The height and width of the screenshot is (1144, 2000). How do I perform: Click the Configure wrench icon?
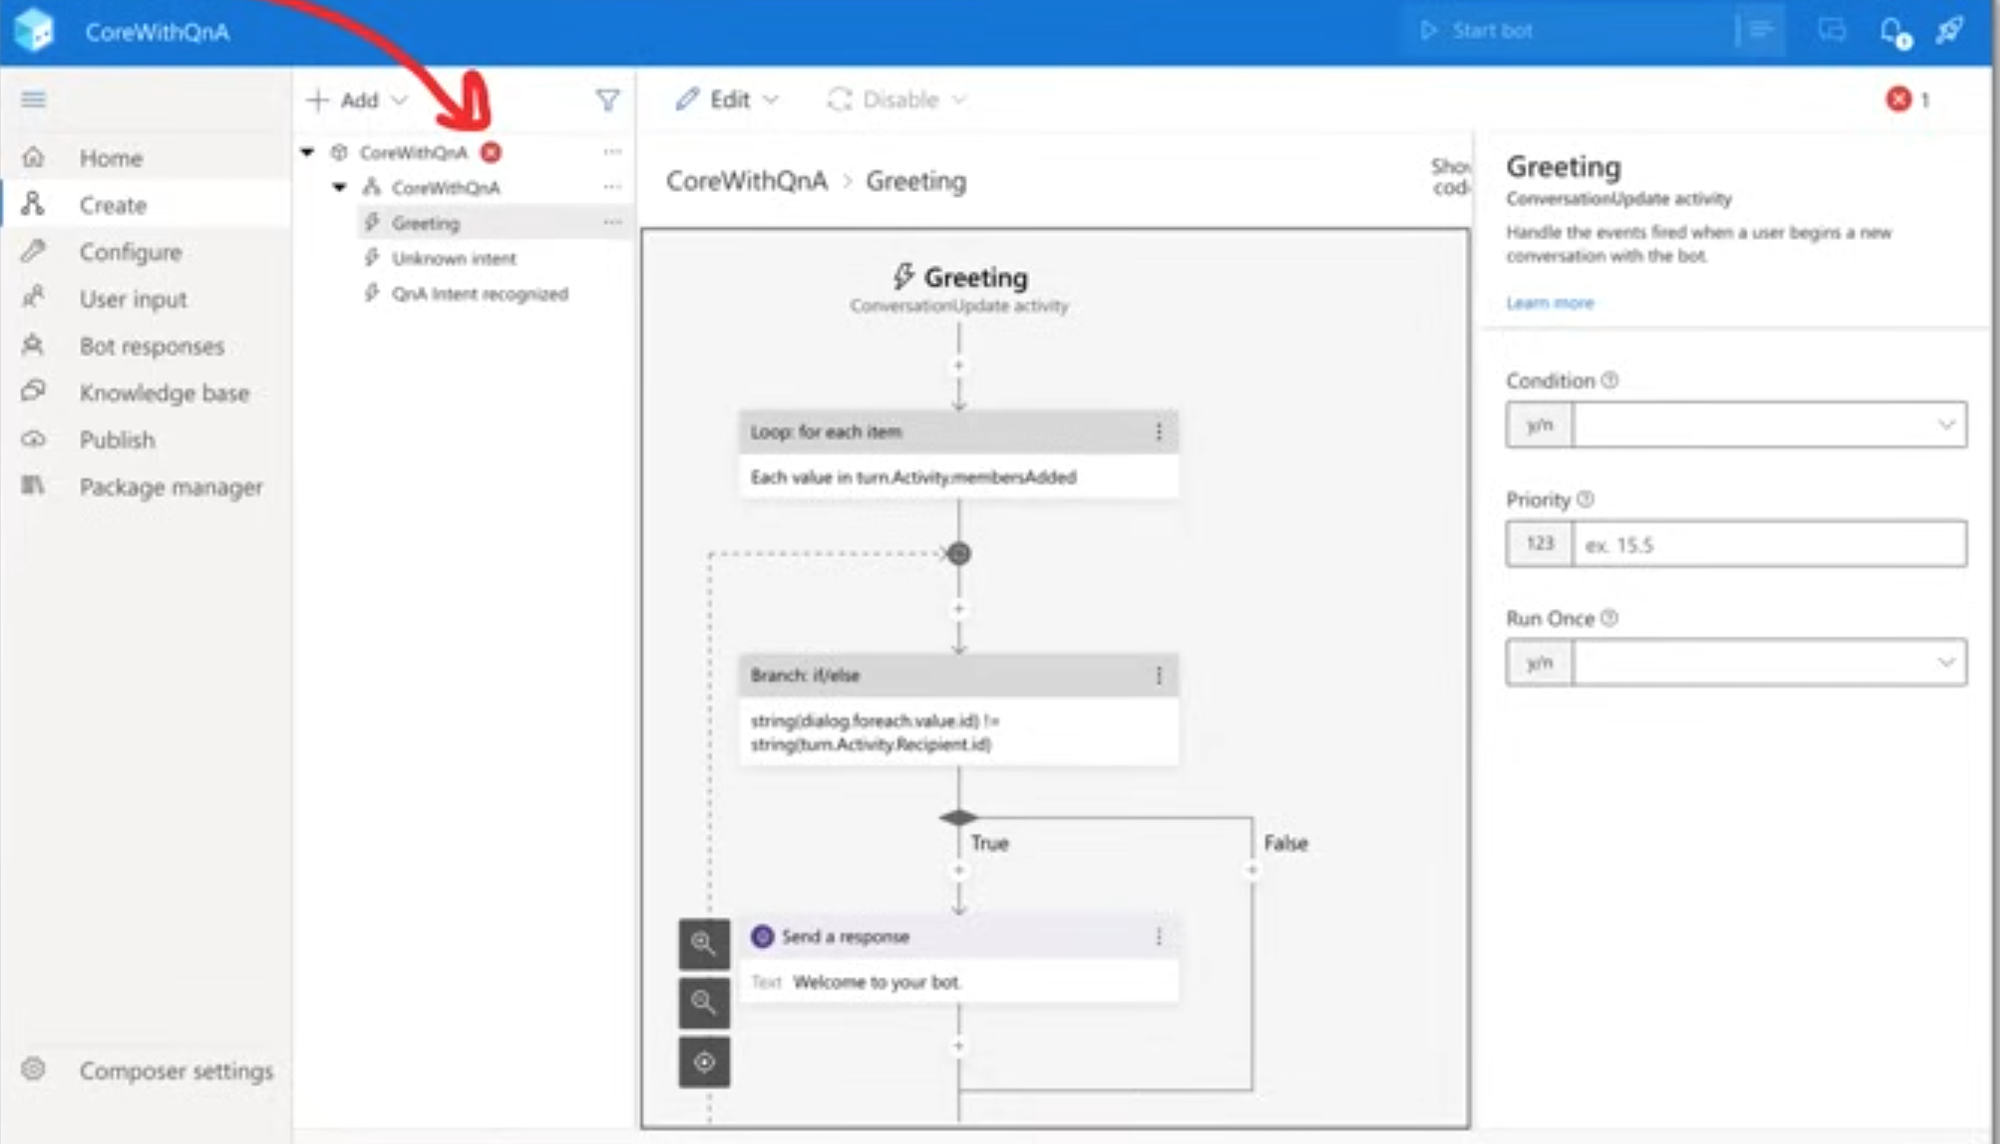coord(33,251)
